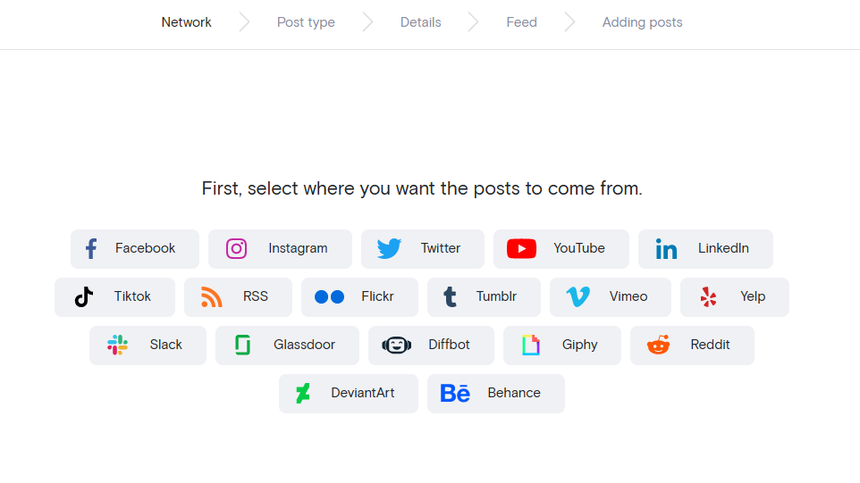Image resolution: width=860 pixels, height=483 pixels.
Task: Jump to Adding posts step
Action: click(642, 22)
